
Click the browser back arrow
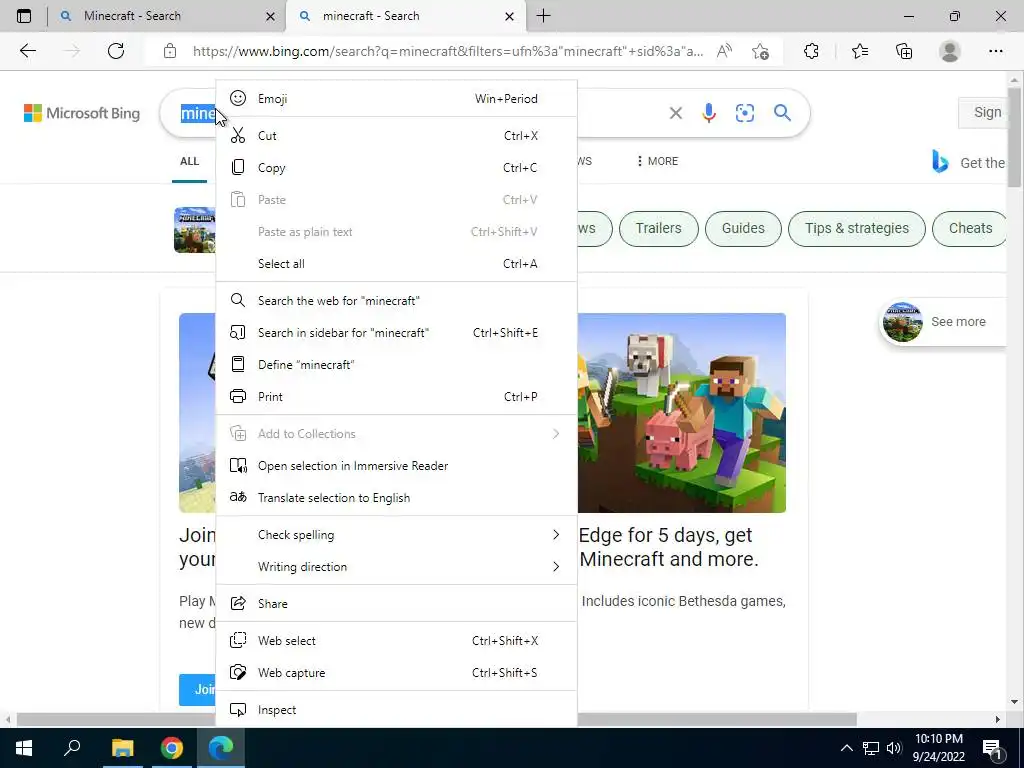point(27,51)
